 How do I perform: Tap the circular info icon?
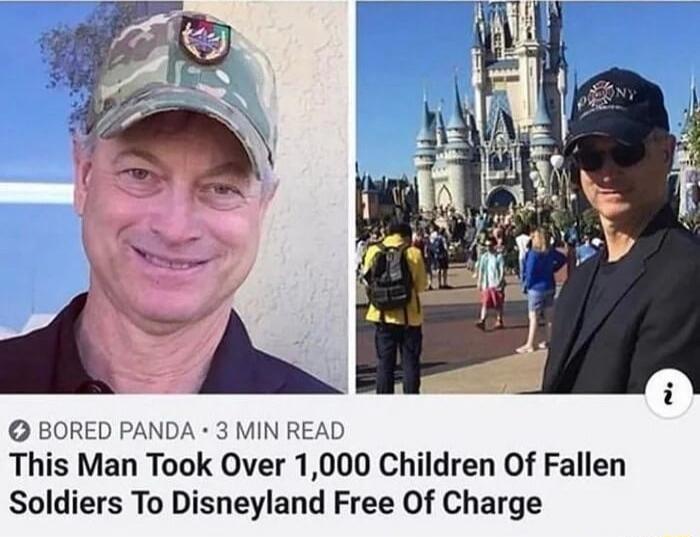[x=669, y=393]
